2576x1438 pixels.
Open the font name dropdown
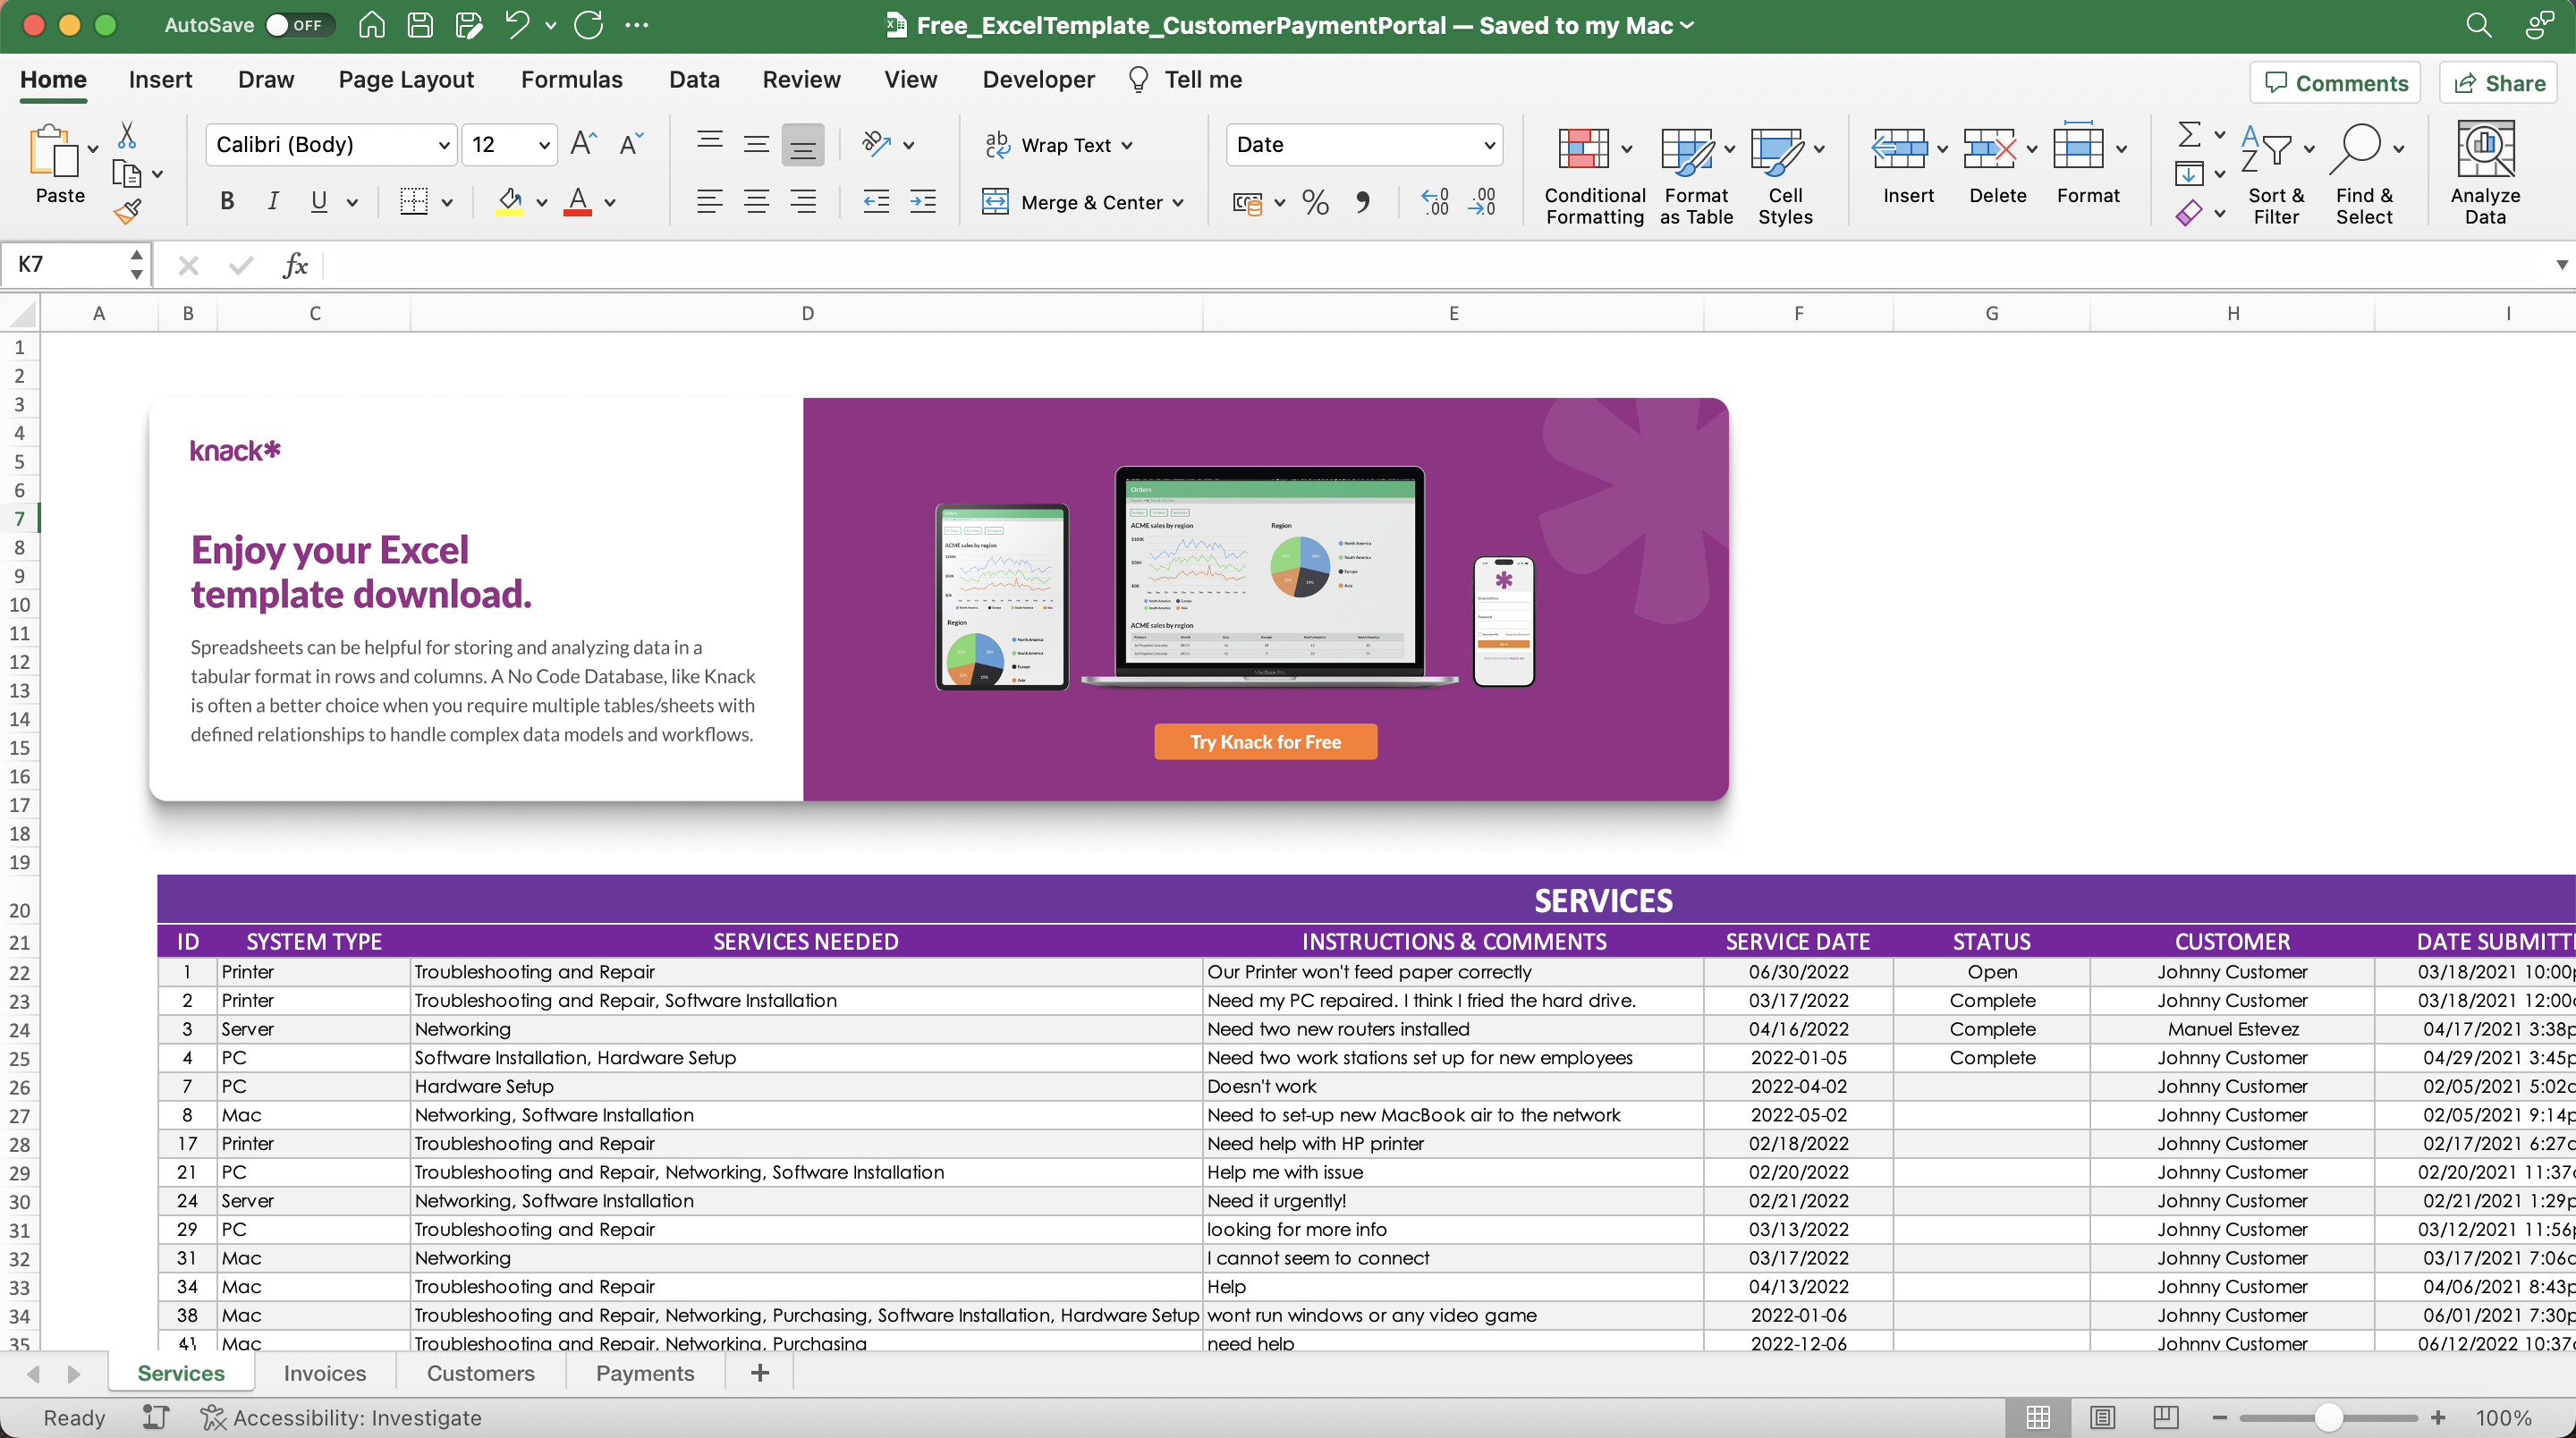tap(446, 144)
